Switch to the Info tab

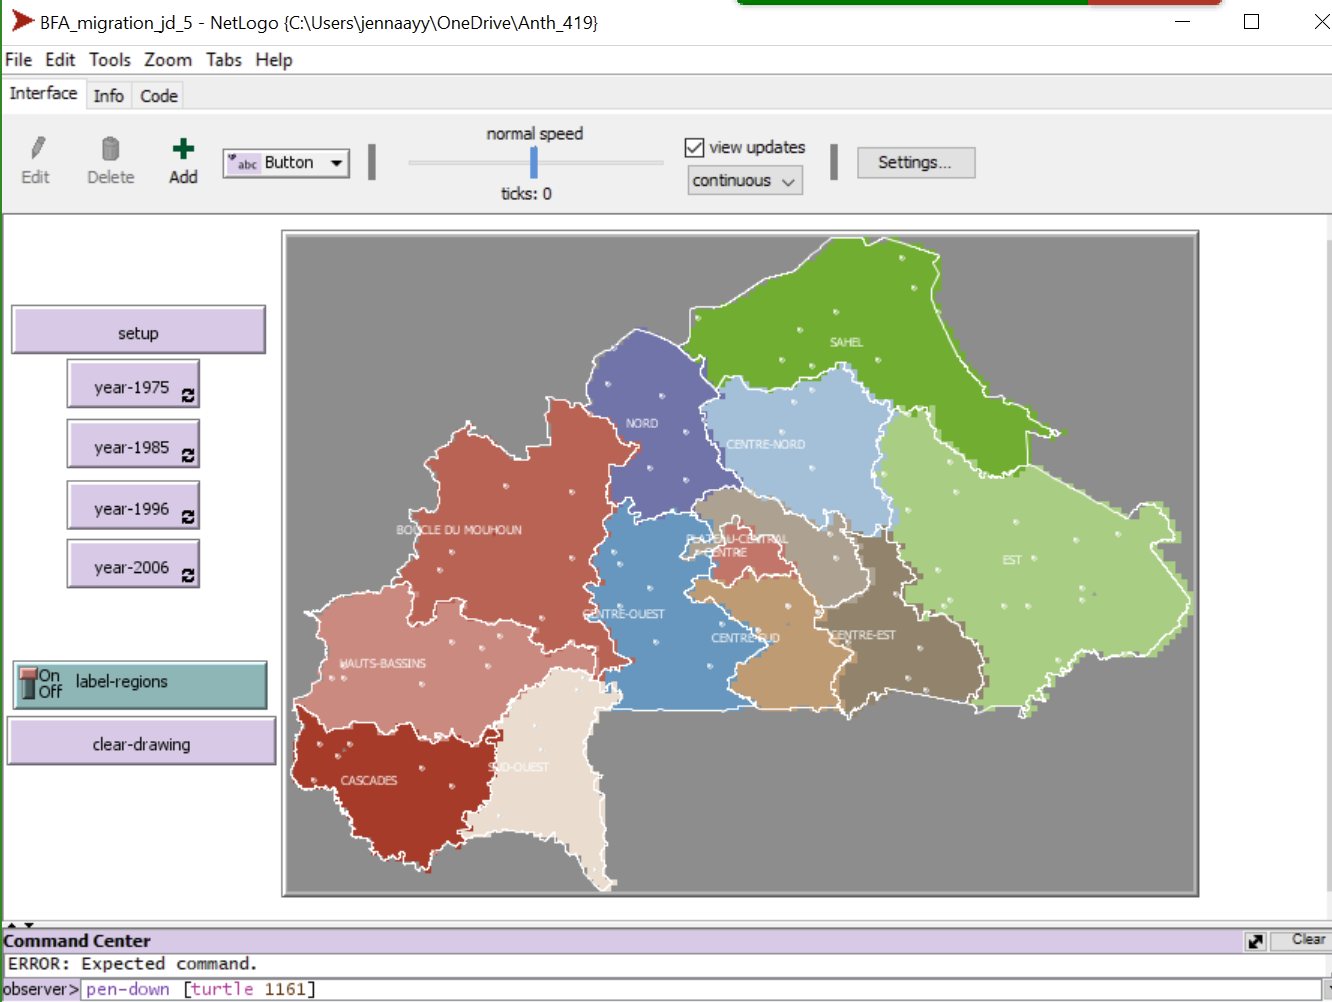109,95
